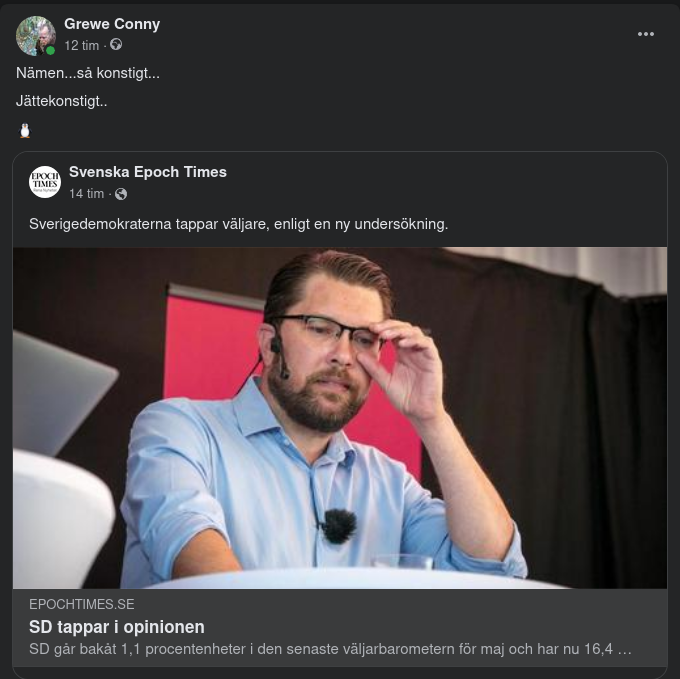This screenshot has width=680, height=679.
Task: Open the 12 tim timestamp link
Action: 82,46
